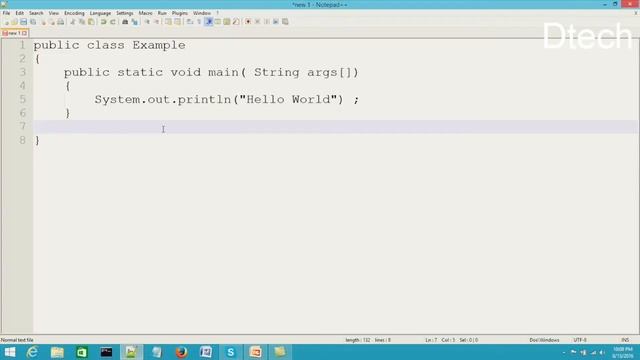Open Find with the binoculars icon

click(x=124, y=22)
